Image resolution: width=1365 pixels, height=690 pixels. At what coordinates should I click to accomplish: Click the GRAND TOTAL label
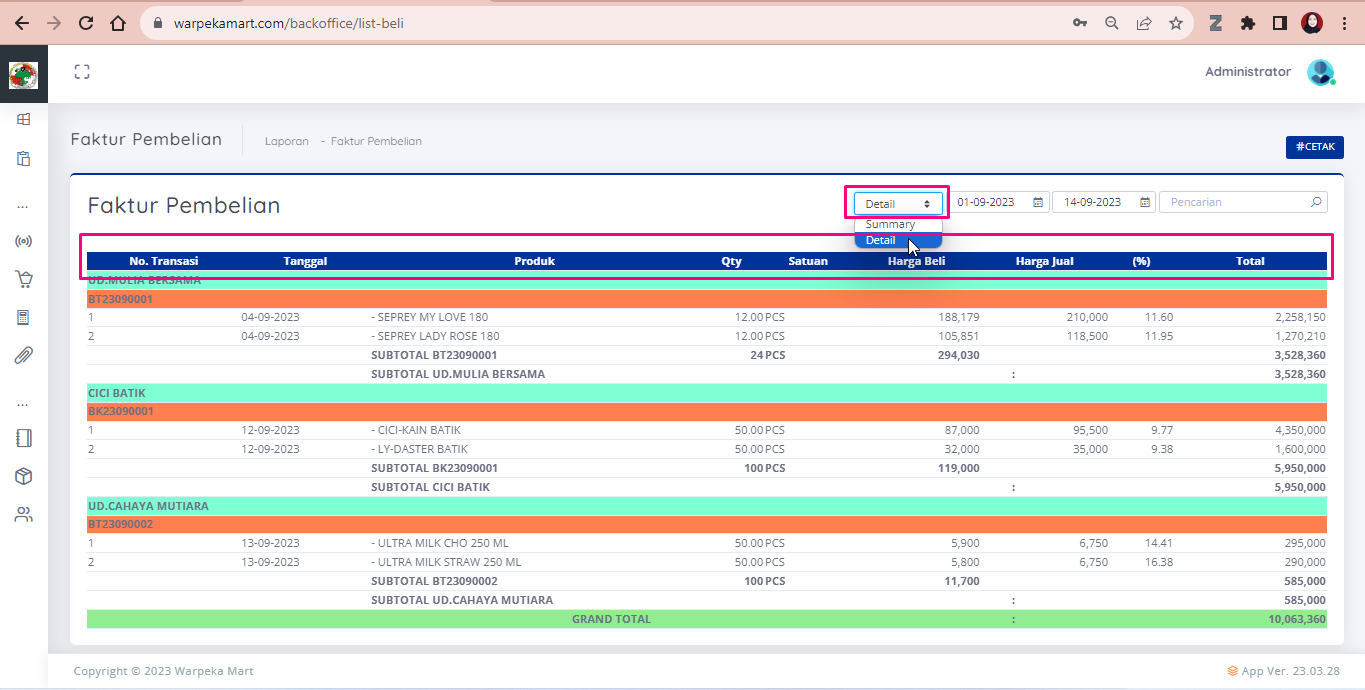[x=611, y=619]
